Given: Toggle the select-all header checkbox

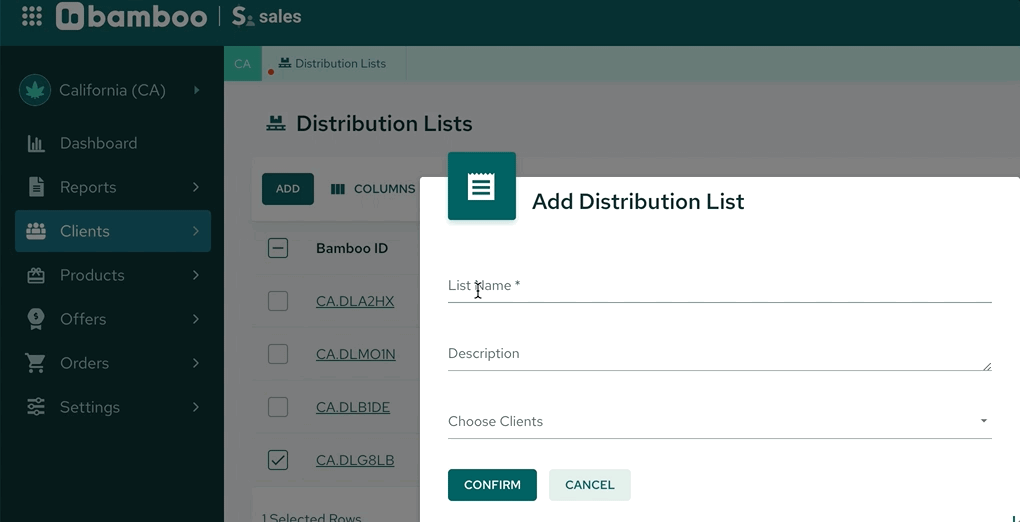Looking at the screenshot, I should 278,248.
